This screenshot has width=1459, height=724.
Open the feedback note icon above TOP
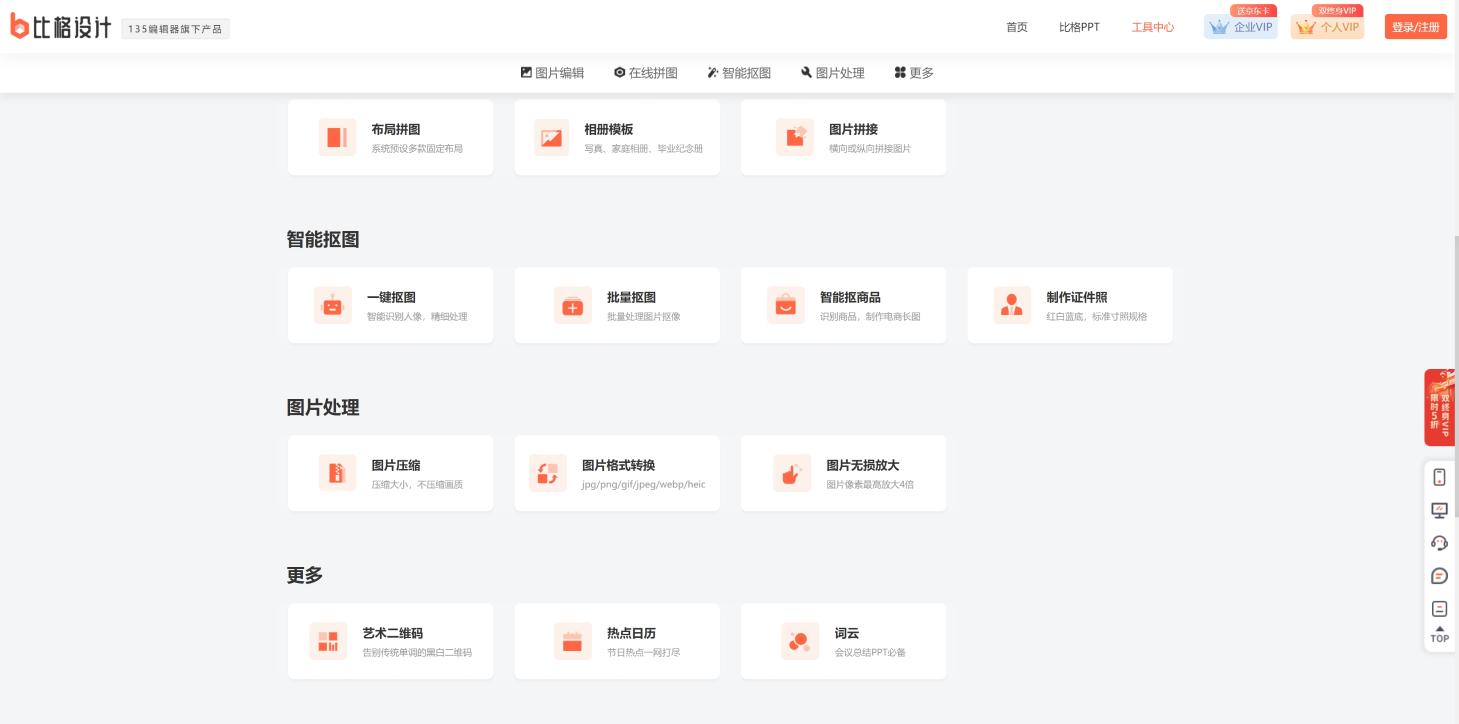coord(1440,608)
